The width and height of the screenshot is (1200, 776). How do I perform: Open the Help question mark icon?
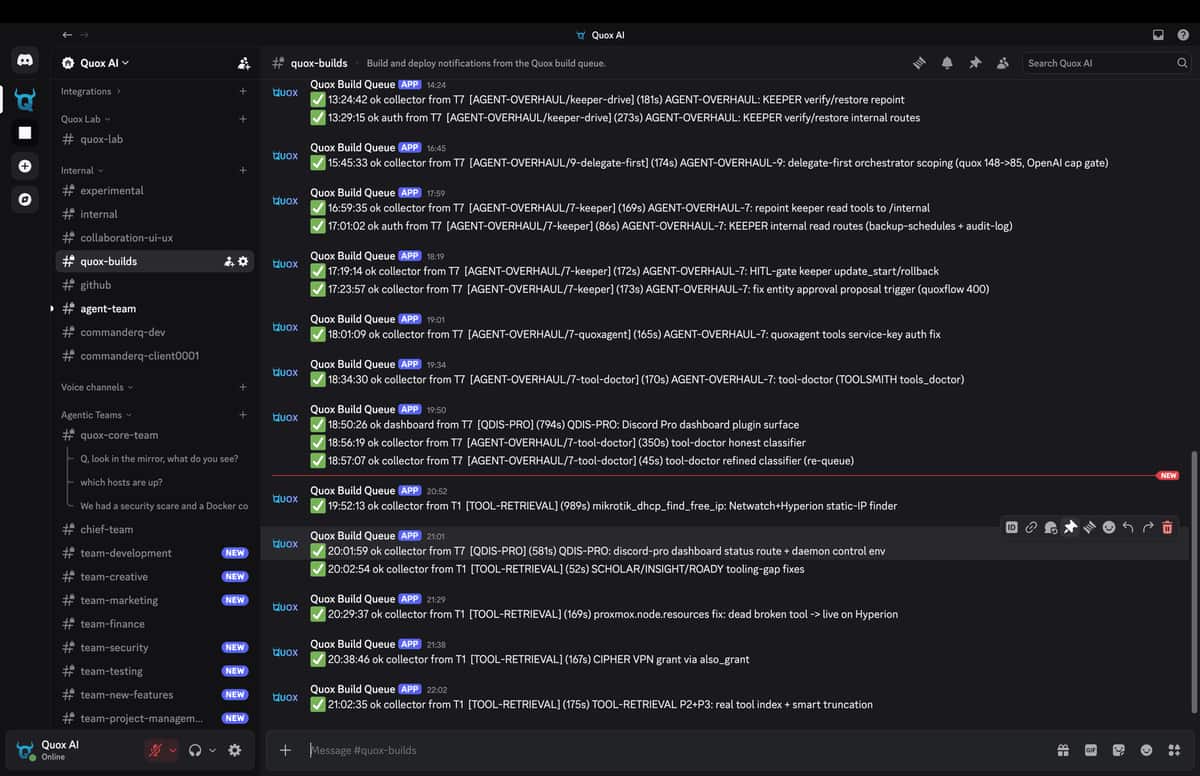click(x=1183, y=35)
